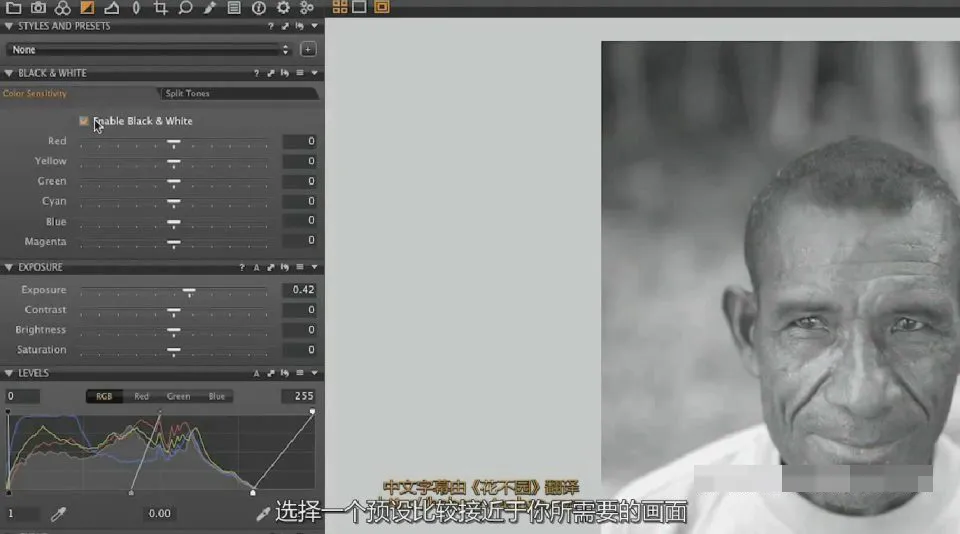Open Levels presets list icon
Screen dimensions: 960x534
[300, 373]
